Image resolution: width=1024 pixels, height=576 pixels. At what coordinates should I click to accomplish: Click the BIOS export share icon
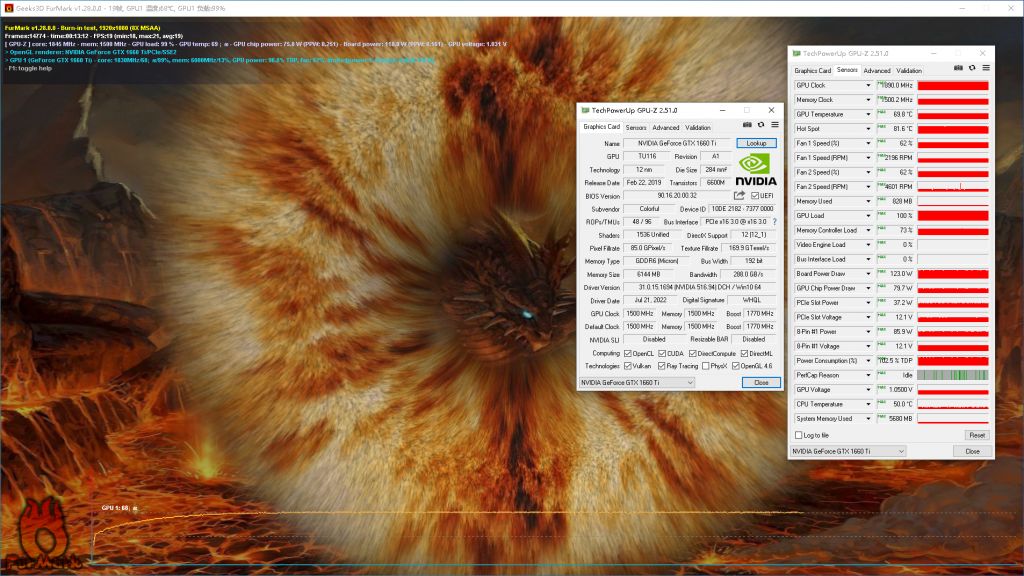(739, 195)
